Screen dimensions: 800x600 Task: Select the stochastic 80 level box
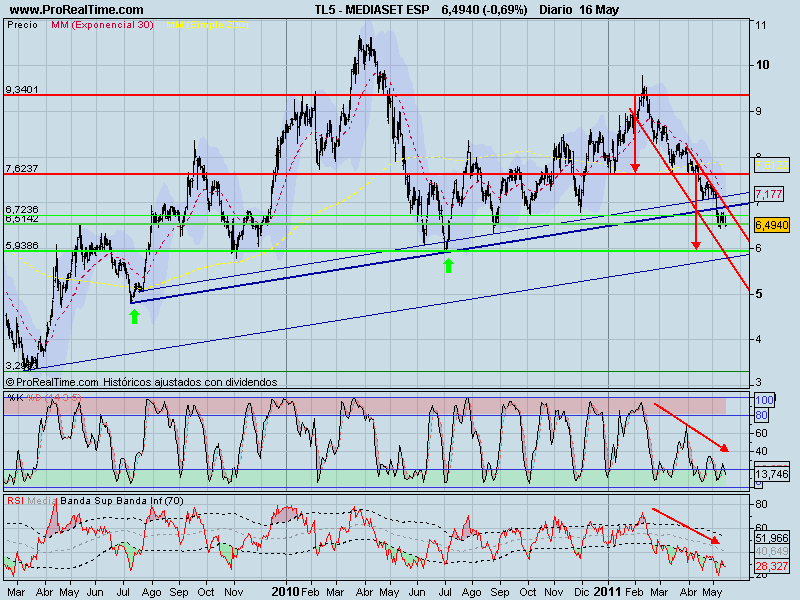click(x=762, y=415)
